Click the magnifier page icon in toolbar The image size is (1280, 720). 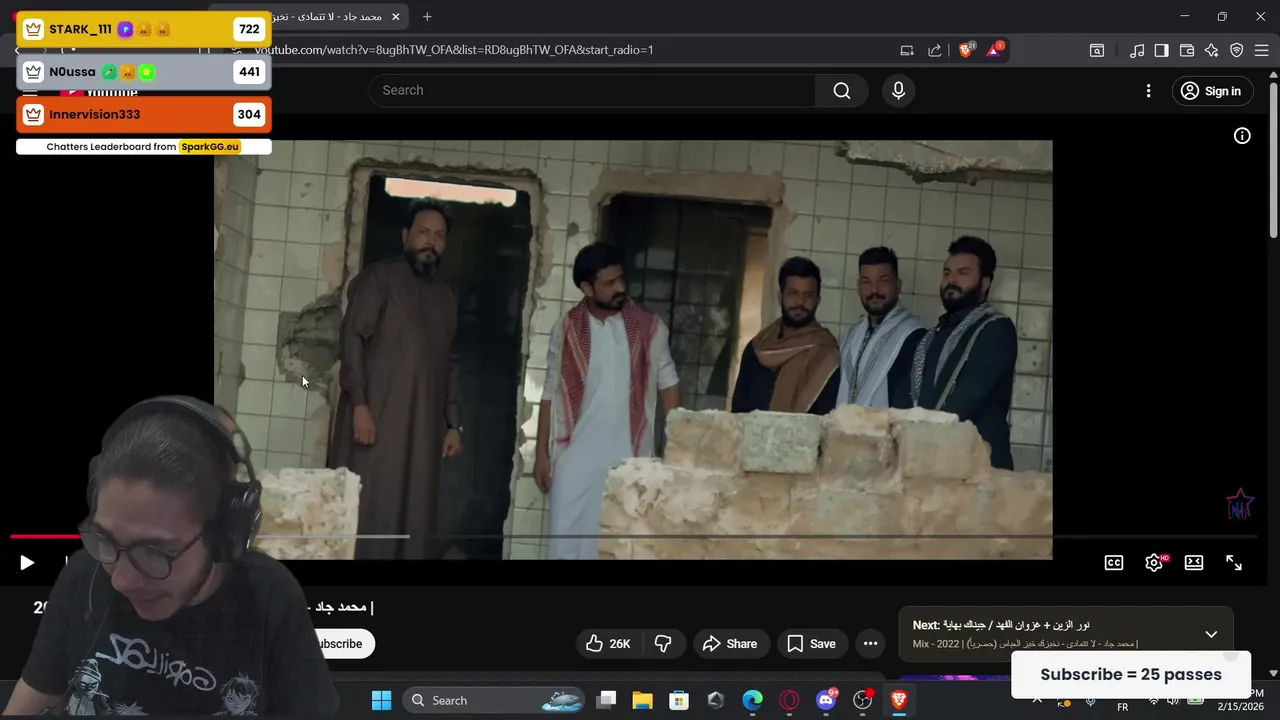1097,50
